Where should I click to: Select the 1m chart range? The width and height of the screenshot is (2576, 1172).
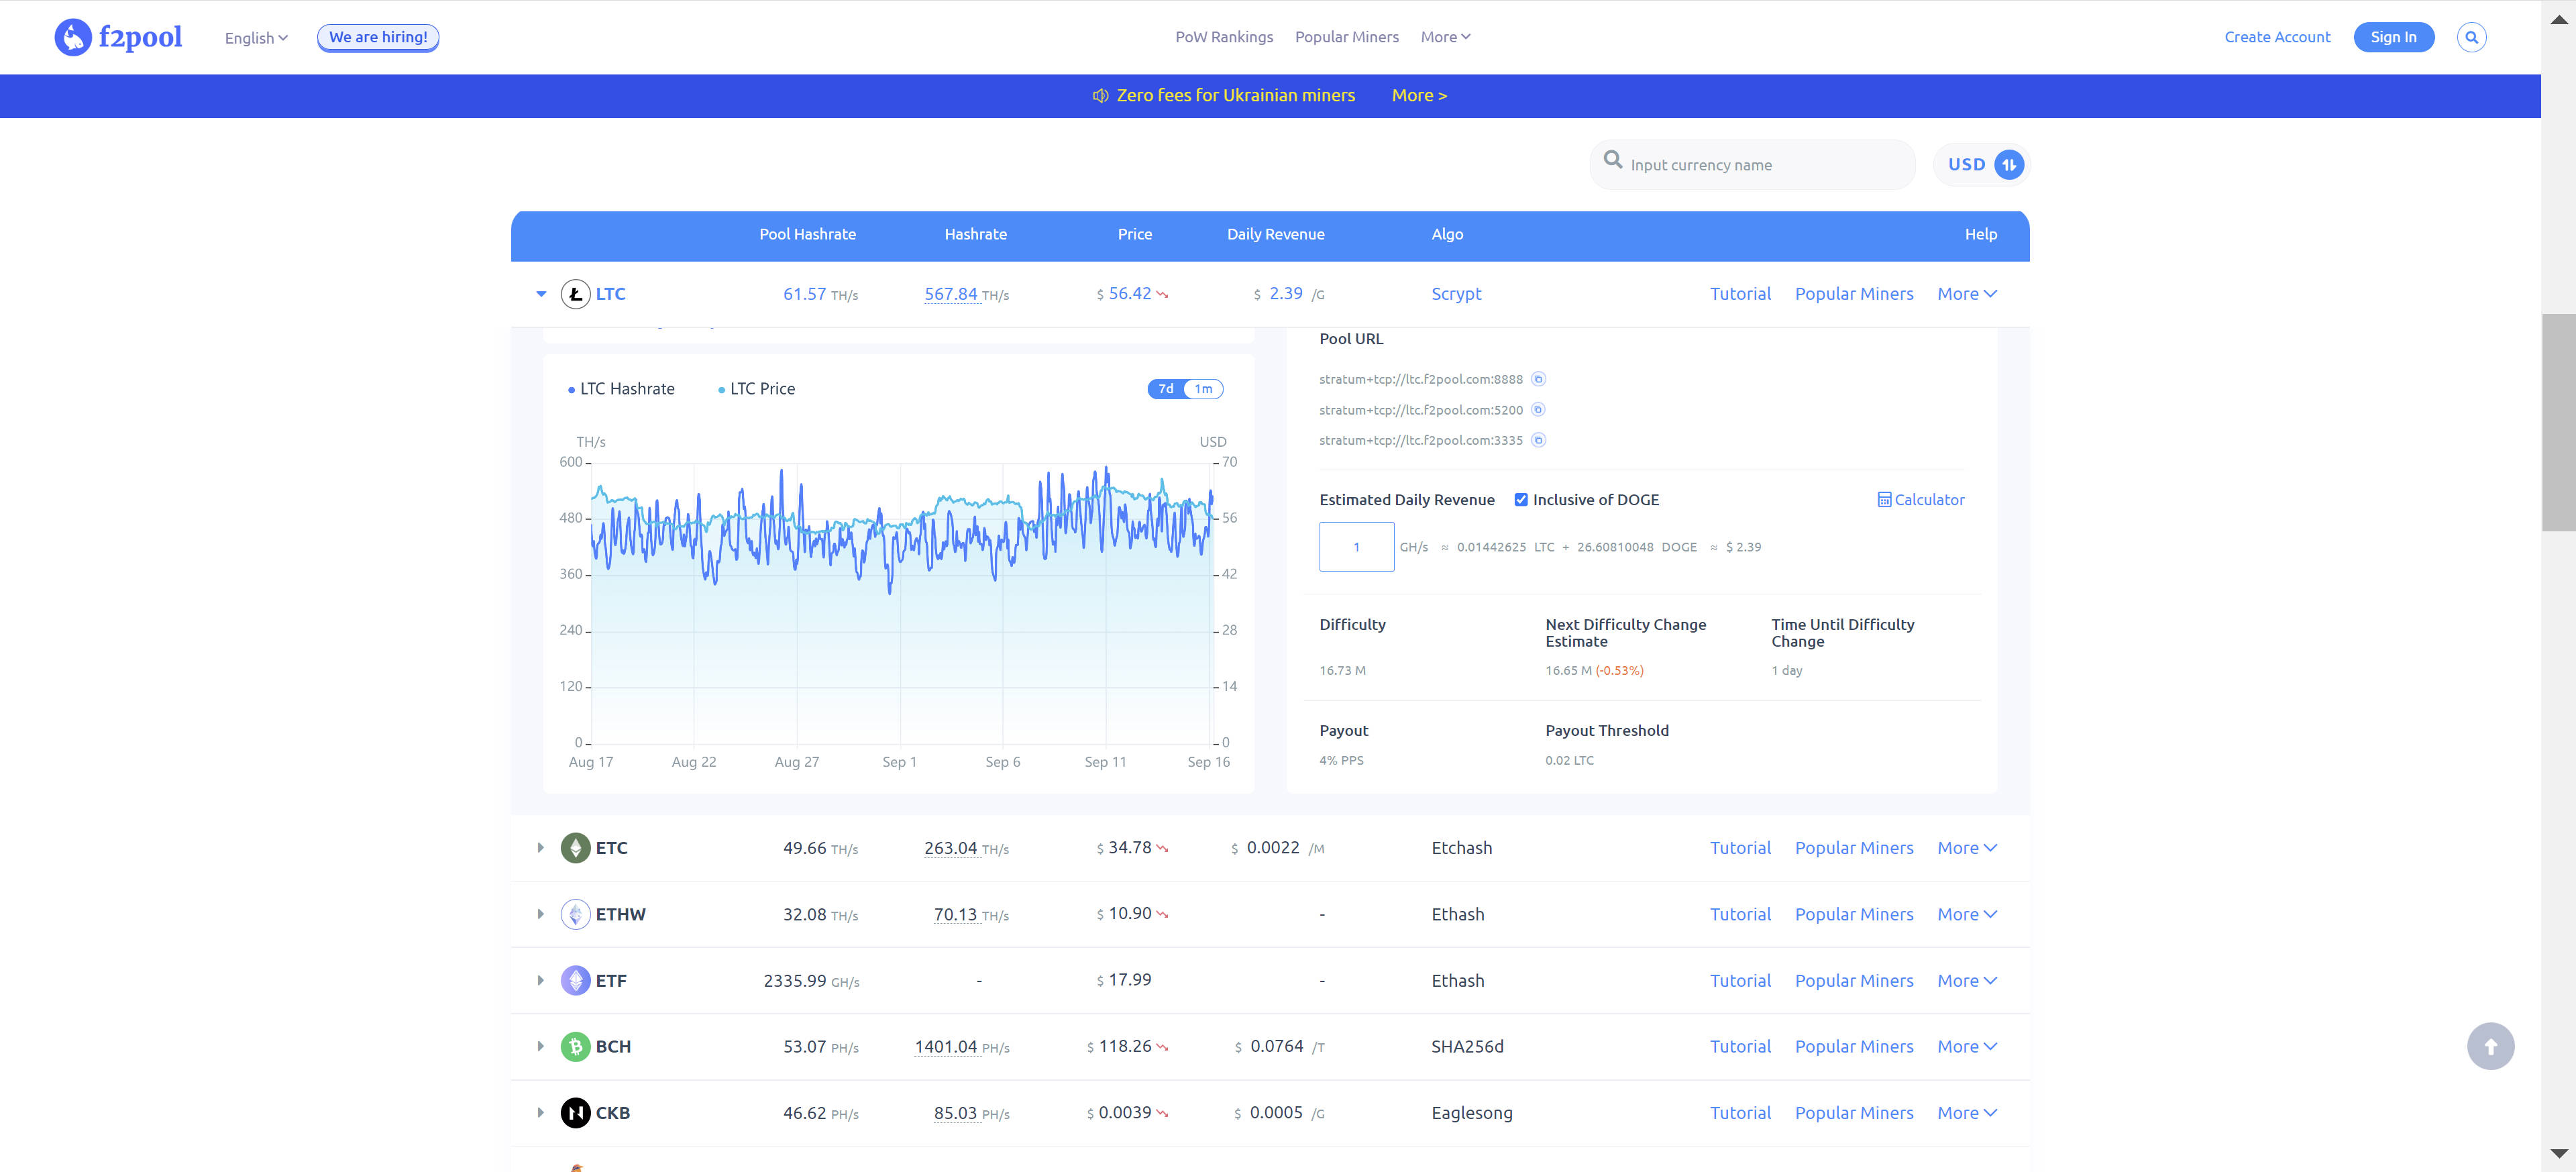tap(1204, 389)
